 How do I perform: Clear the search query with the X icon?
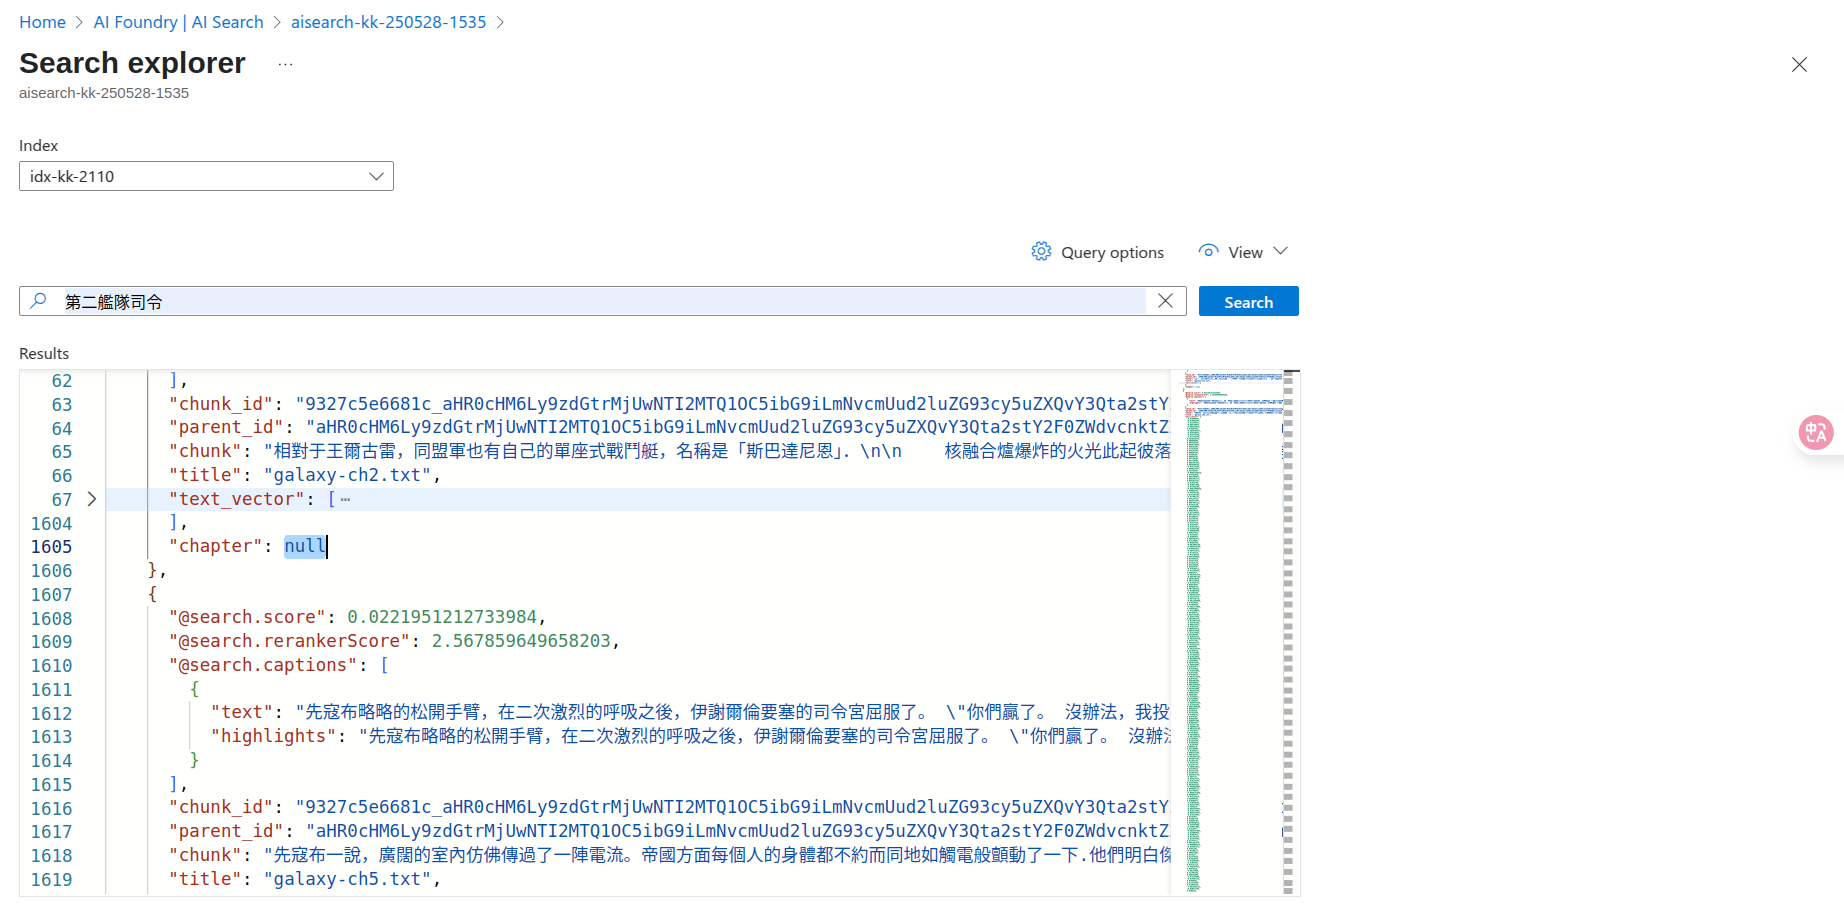1164,300
